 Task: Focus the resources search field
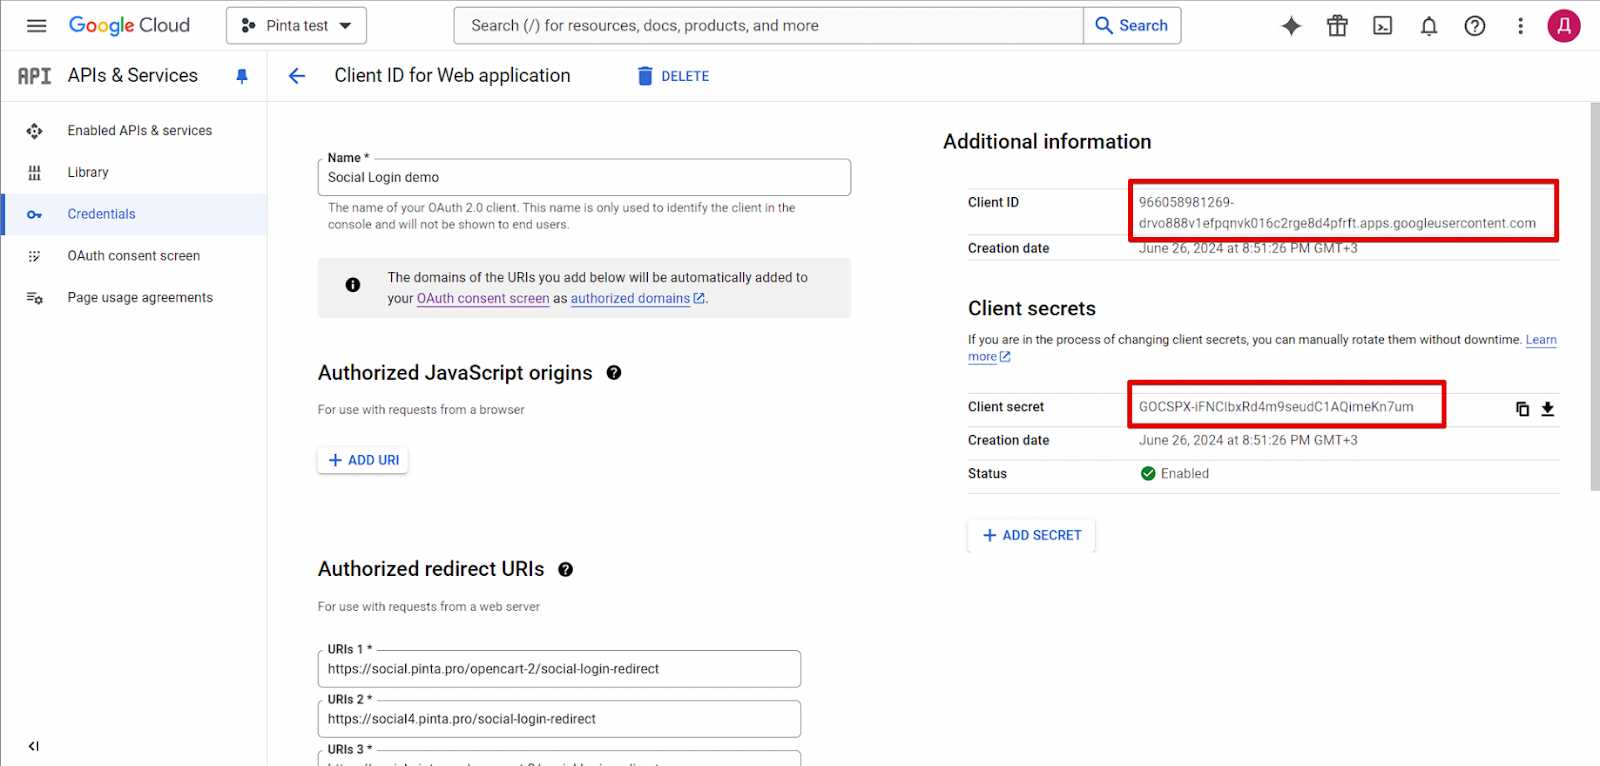coord(768,26)
